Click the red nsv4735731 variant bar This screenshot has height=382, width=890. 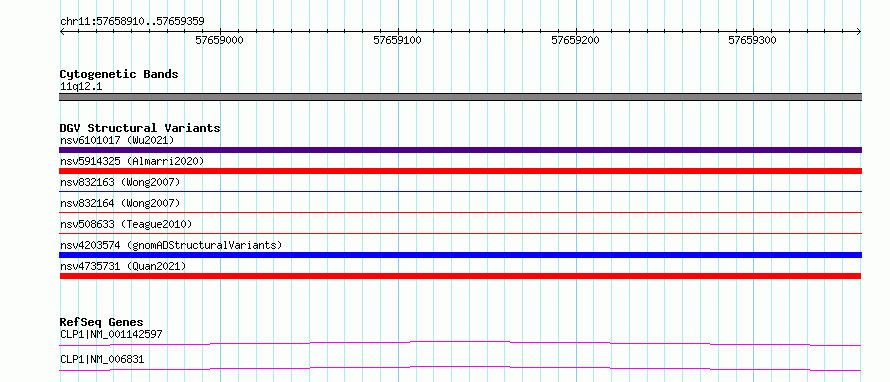pos(460,276)
